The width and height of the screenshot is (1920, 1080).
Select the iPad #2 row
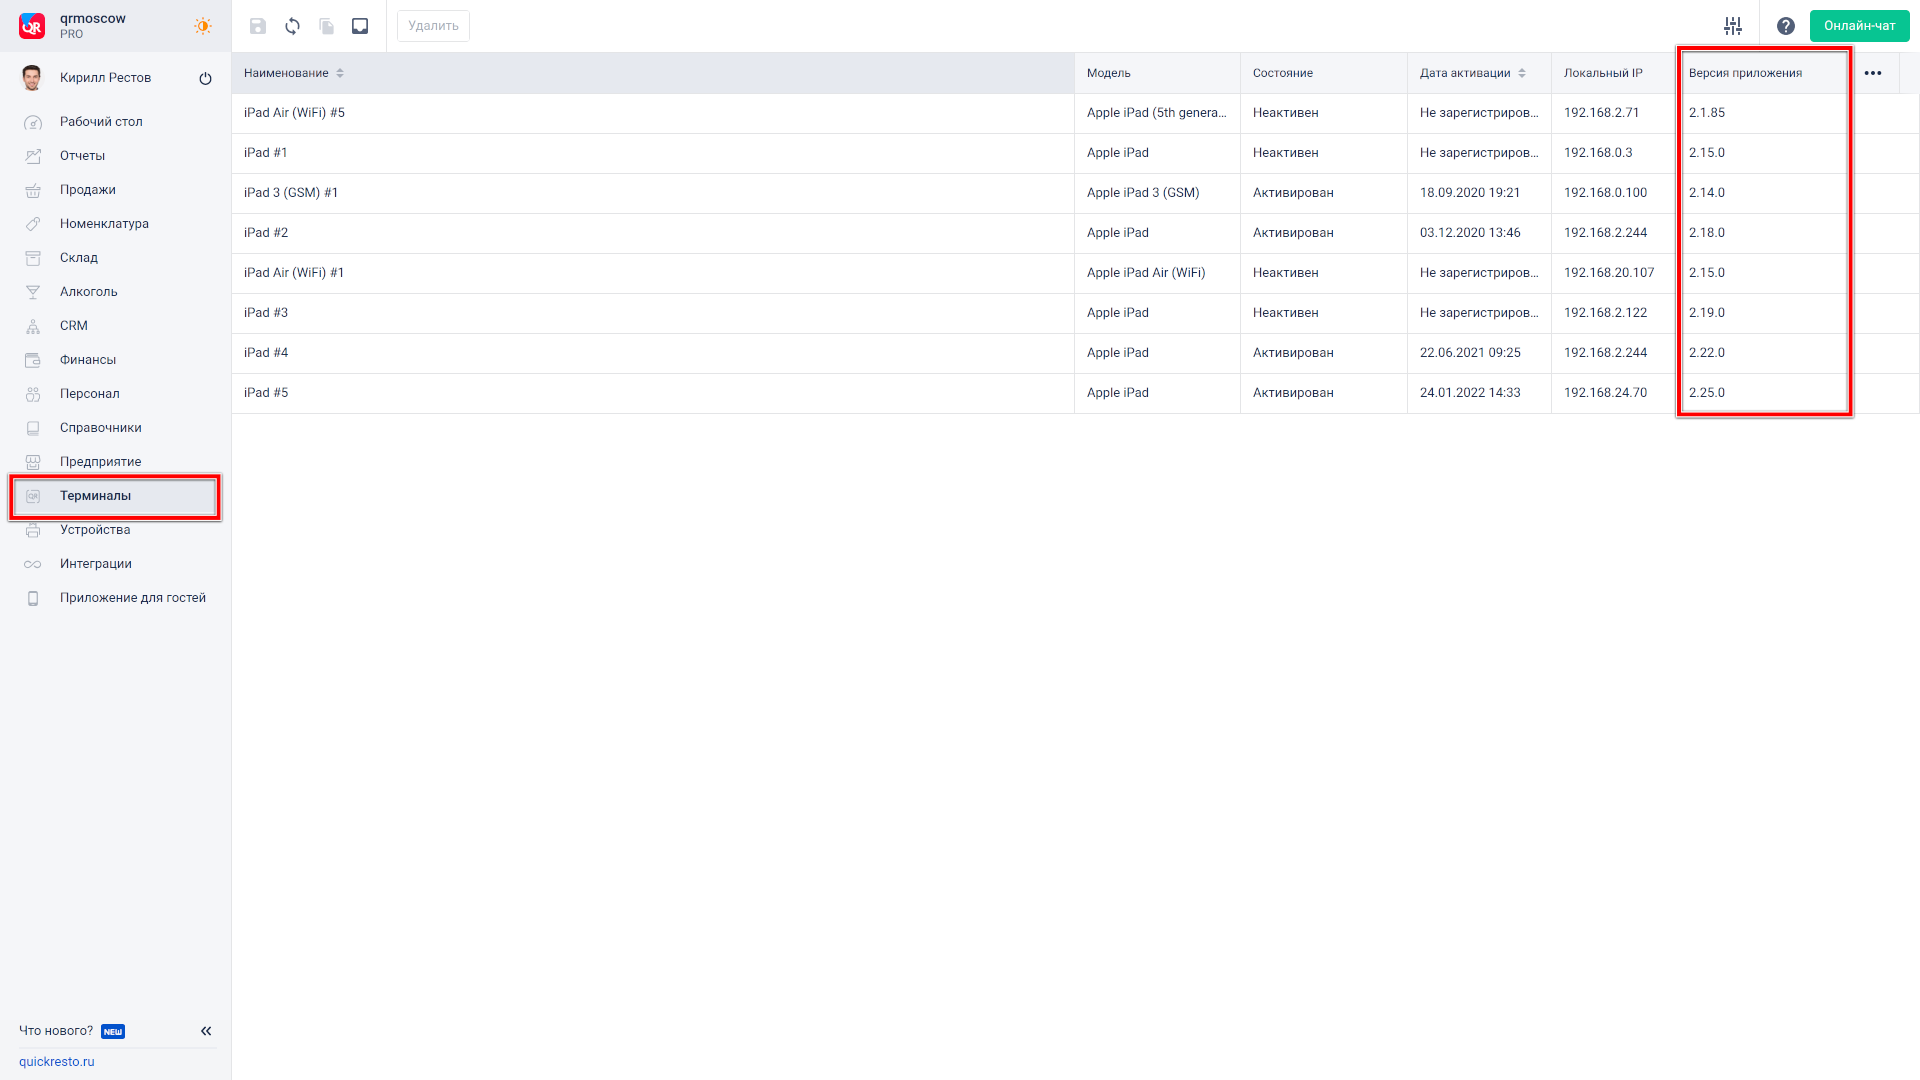pyautogui.click(x=1075, y=233)
